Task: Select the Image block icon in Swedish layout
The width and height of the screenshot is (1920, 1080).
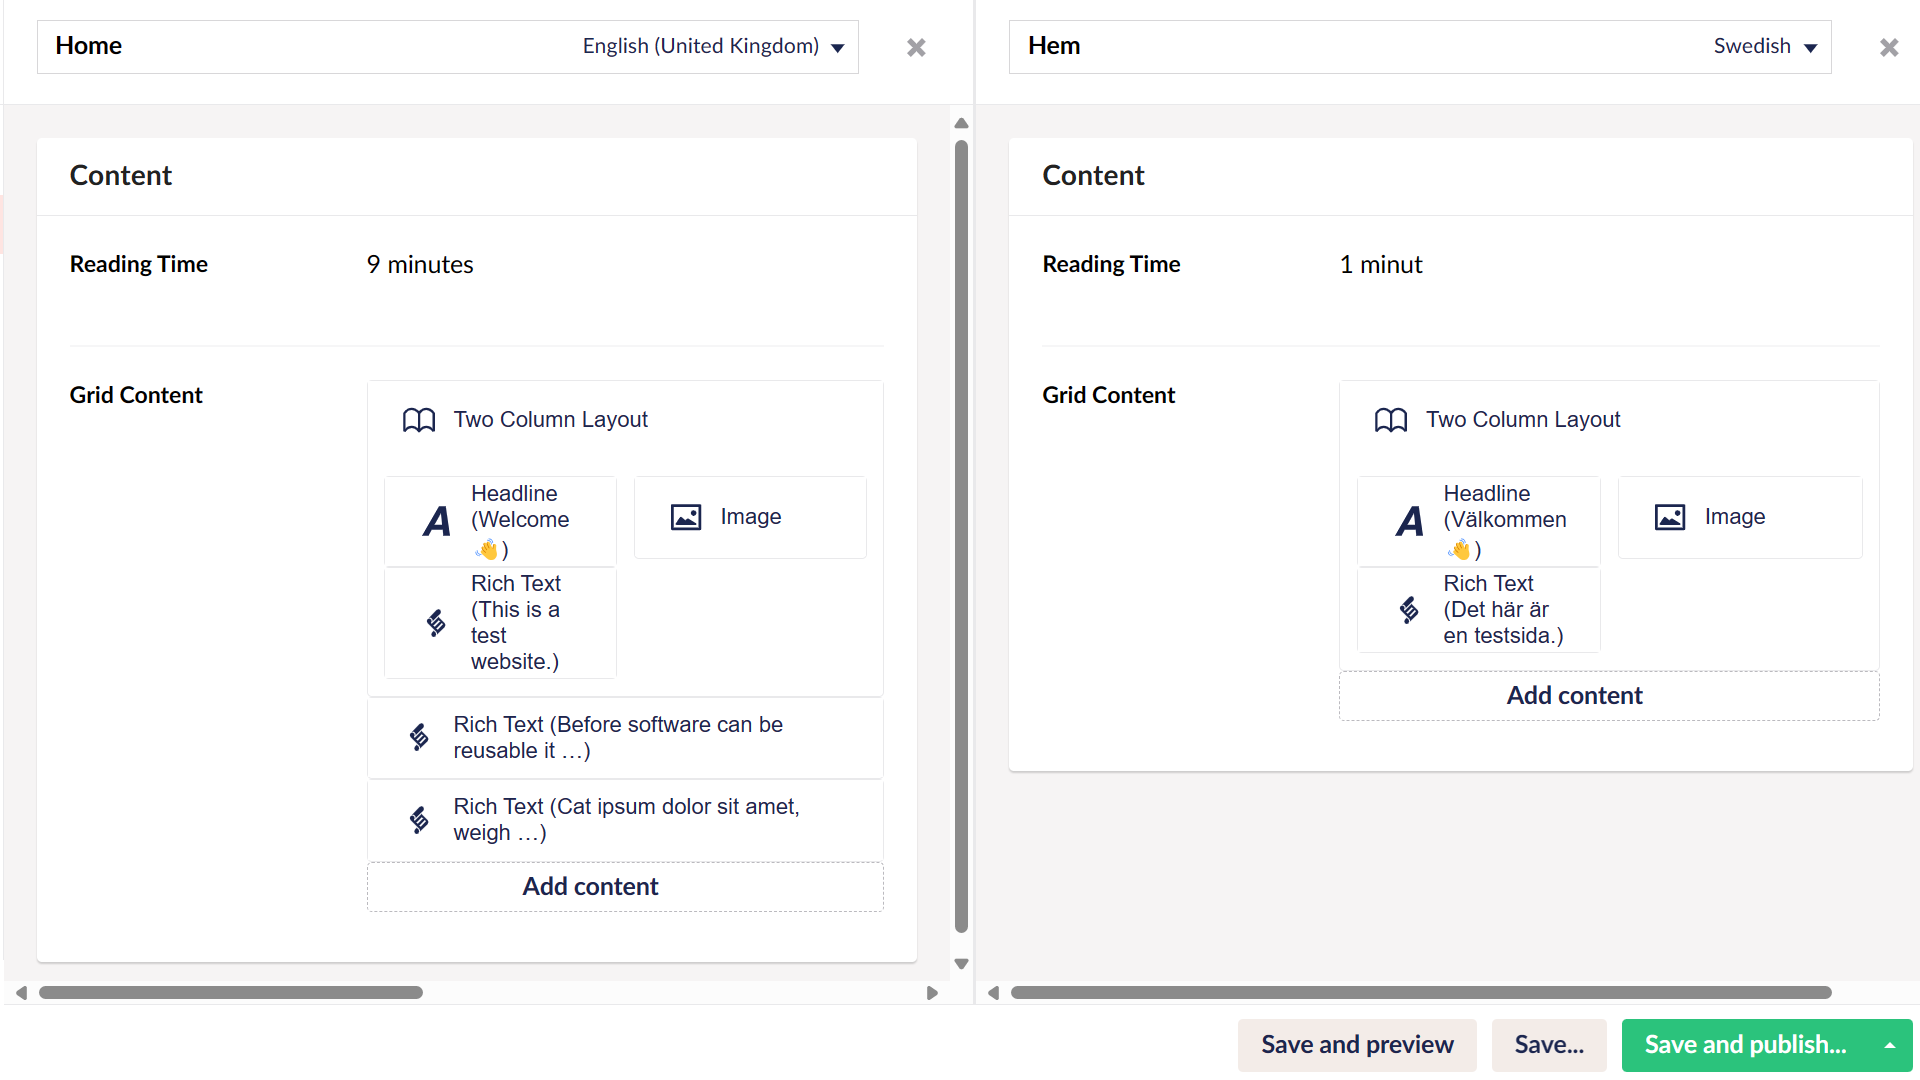Action: 1668,517
